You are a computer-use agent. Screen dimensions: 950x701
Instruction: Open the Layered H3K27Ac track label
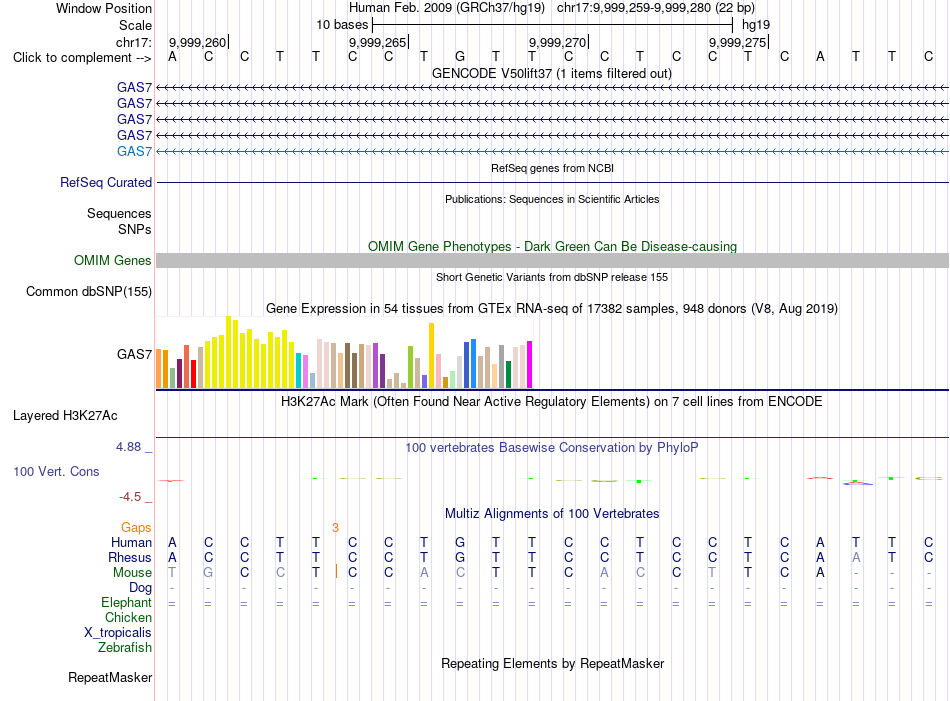[65, 416]
